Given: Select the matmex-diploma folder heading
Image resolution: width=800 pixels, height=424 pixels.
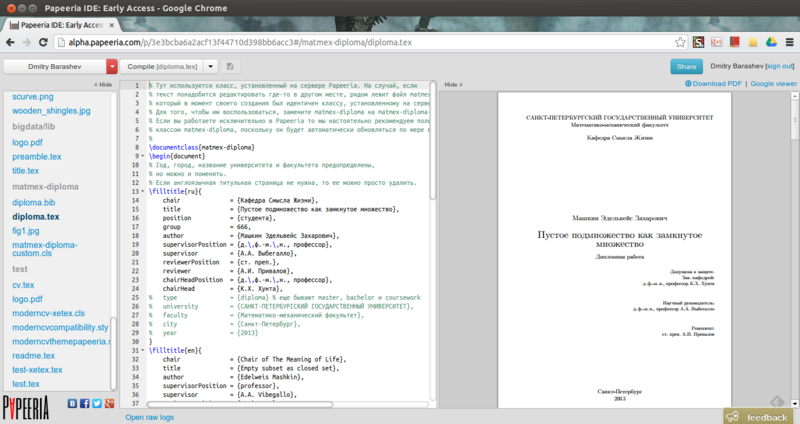Looking at the screenshot, I should coord(45,187).
